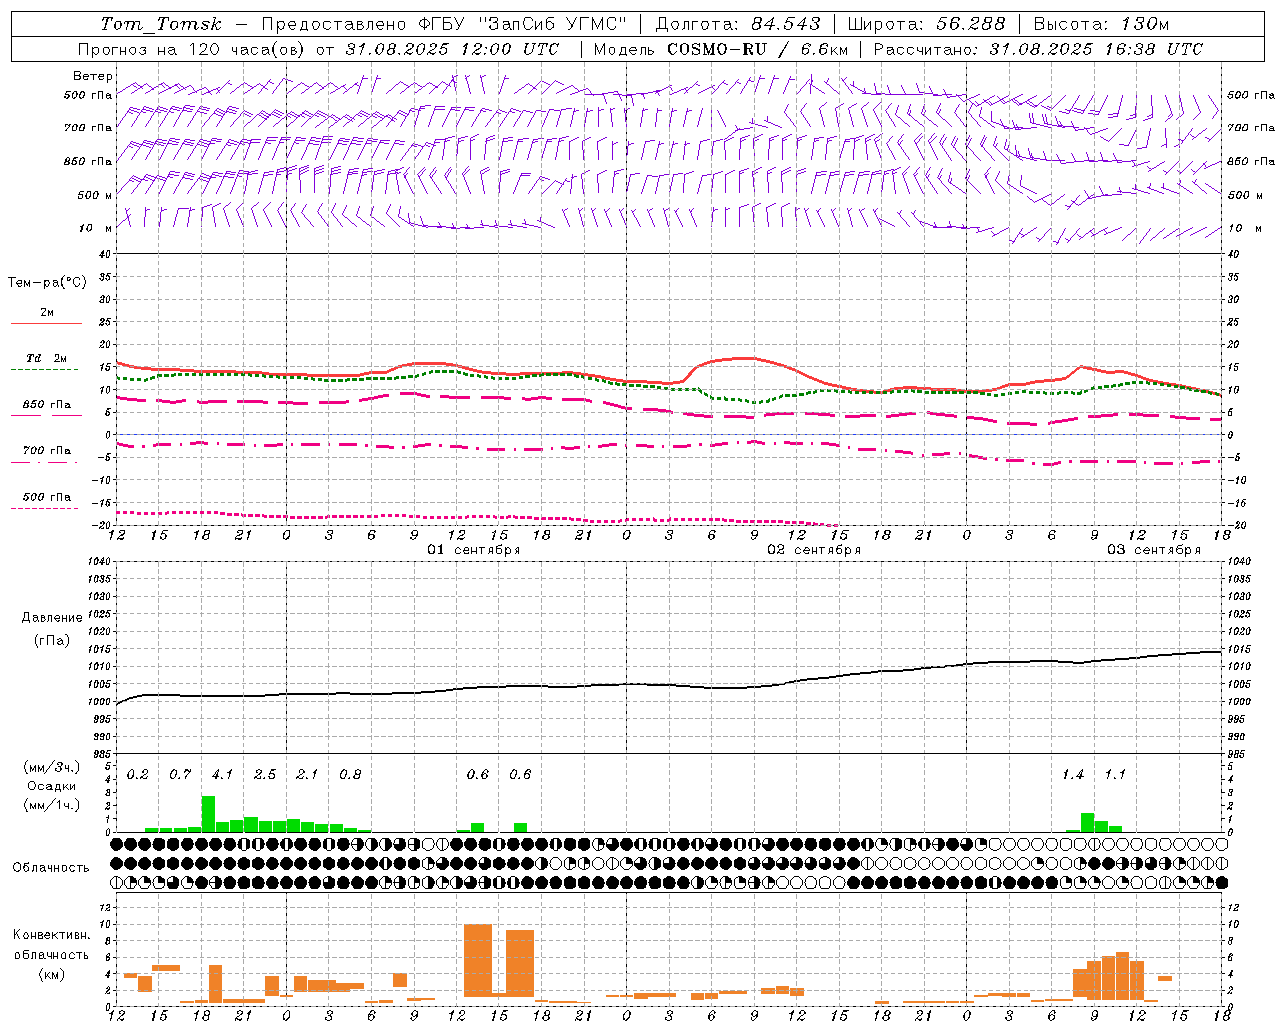Click the 'Предоставлено ФГБУ ЗапСиб УГМС' provider text
This screenshot has width=1280, height=1024.
(444, 24)
